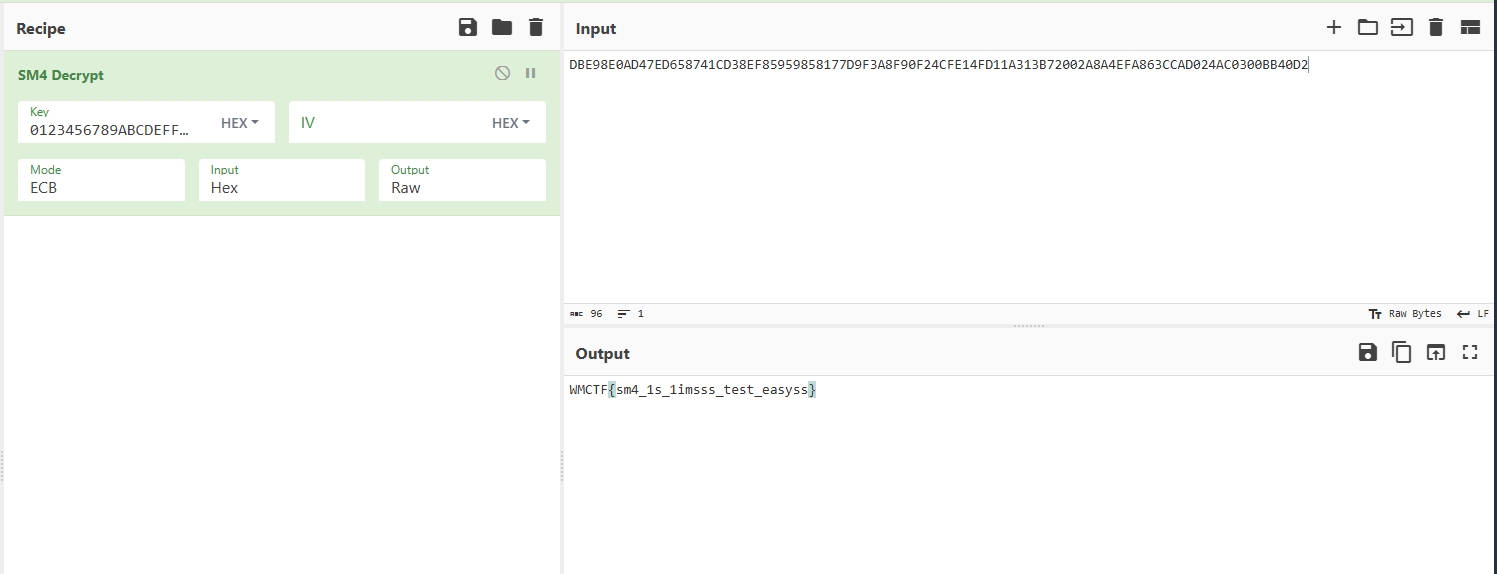Select the Output format Raw field
1497x574 pixels.
[x=462, y=180]
